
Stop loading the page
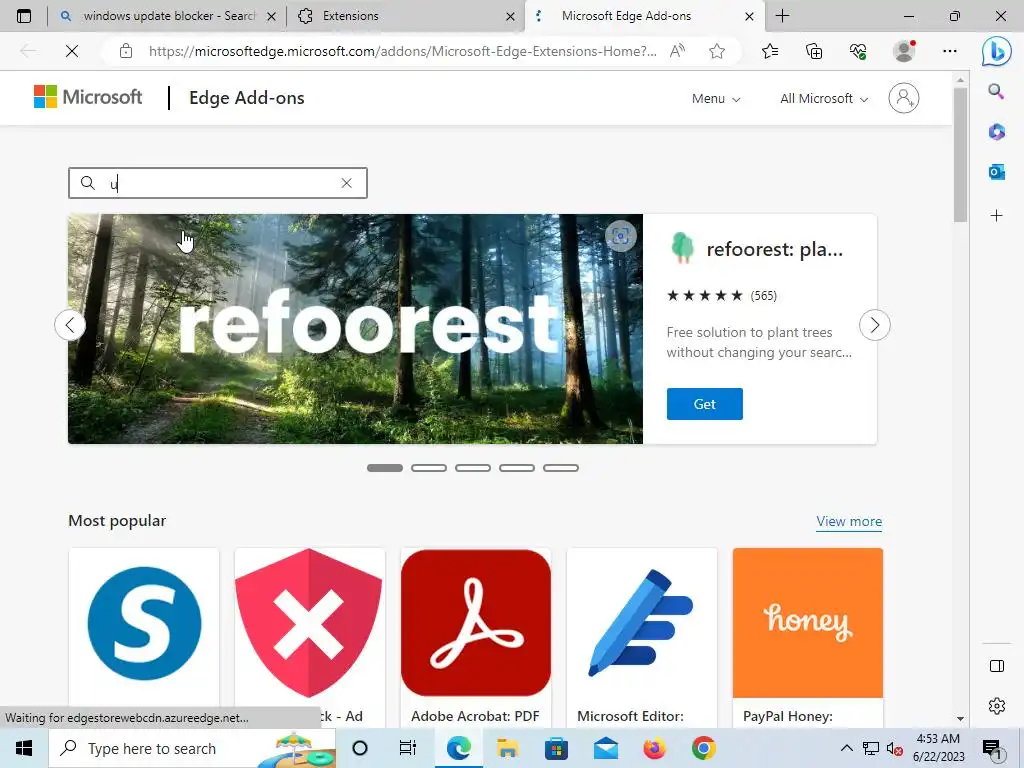point(72,51)
